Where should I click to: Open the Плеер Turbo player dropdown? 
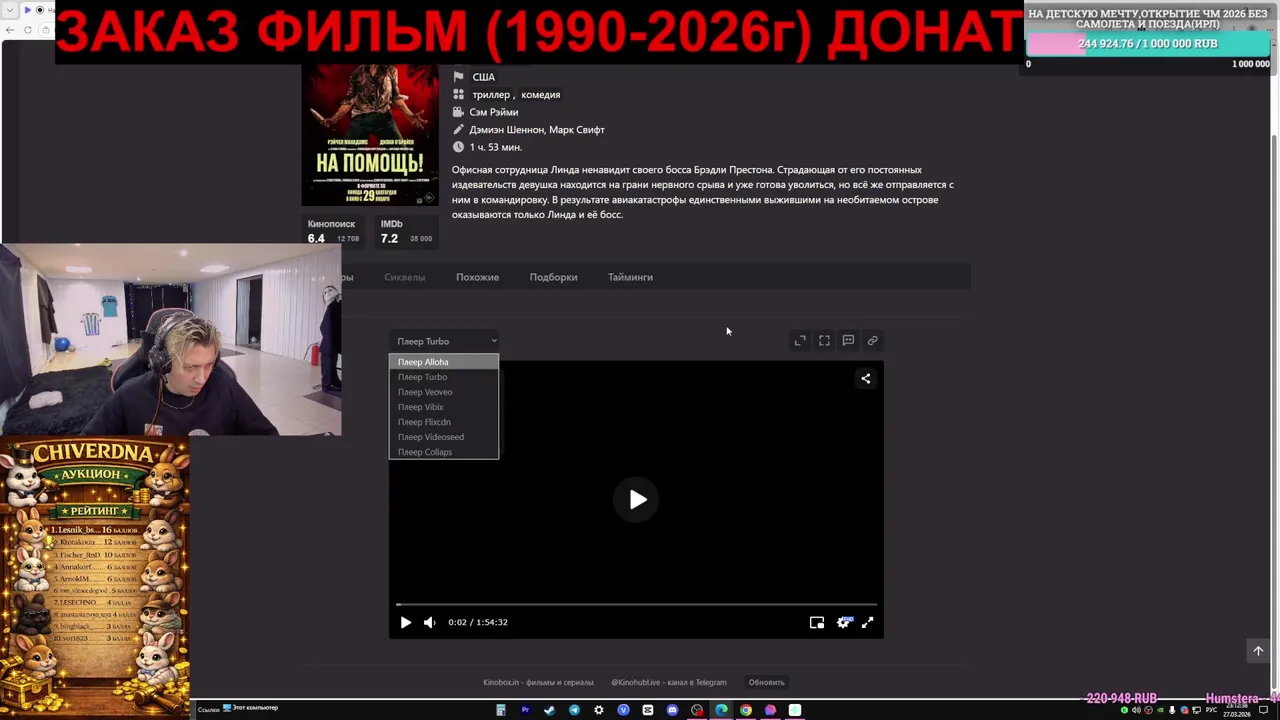444,341
